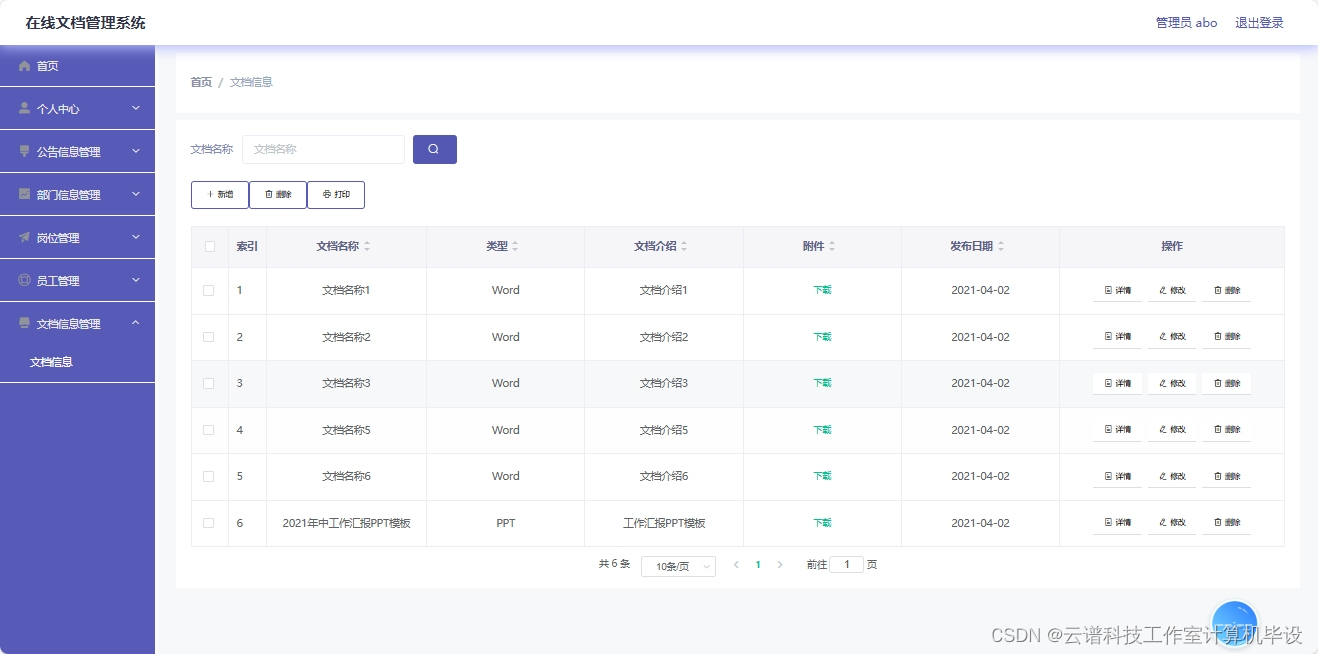Sort the table by 发布日期 ascending arrow
Viewport: 1318px width, 654px height.
point(1003,241)
